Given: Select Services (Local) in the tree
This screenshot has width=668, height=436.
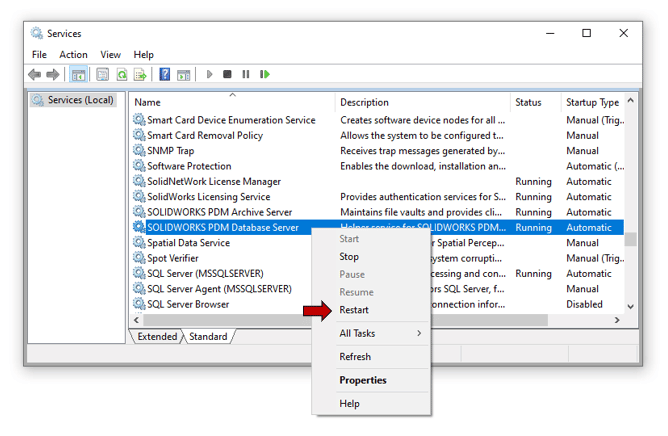Looking at the screenshot, I should pos(80,100).
